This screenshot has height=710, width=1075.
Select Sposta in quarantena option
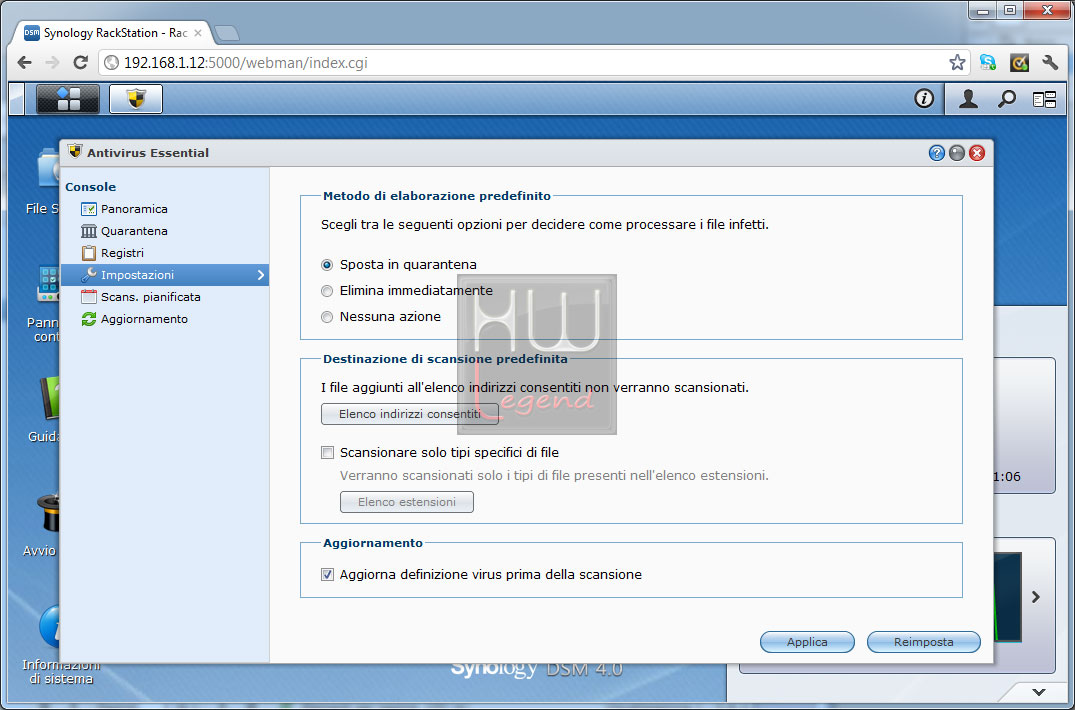coord(327,265)
